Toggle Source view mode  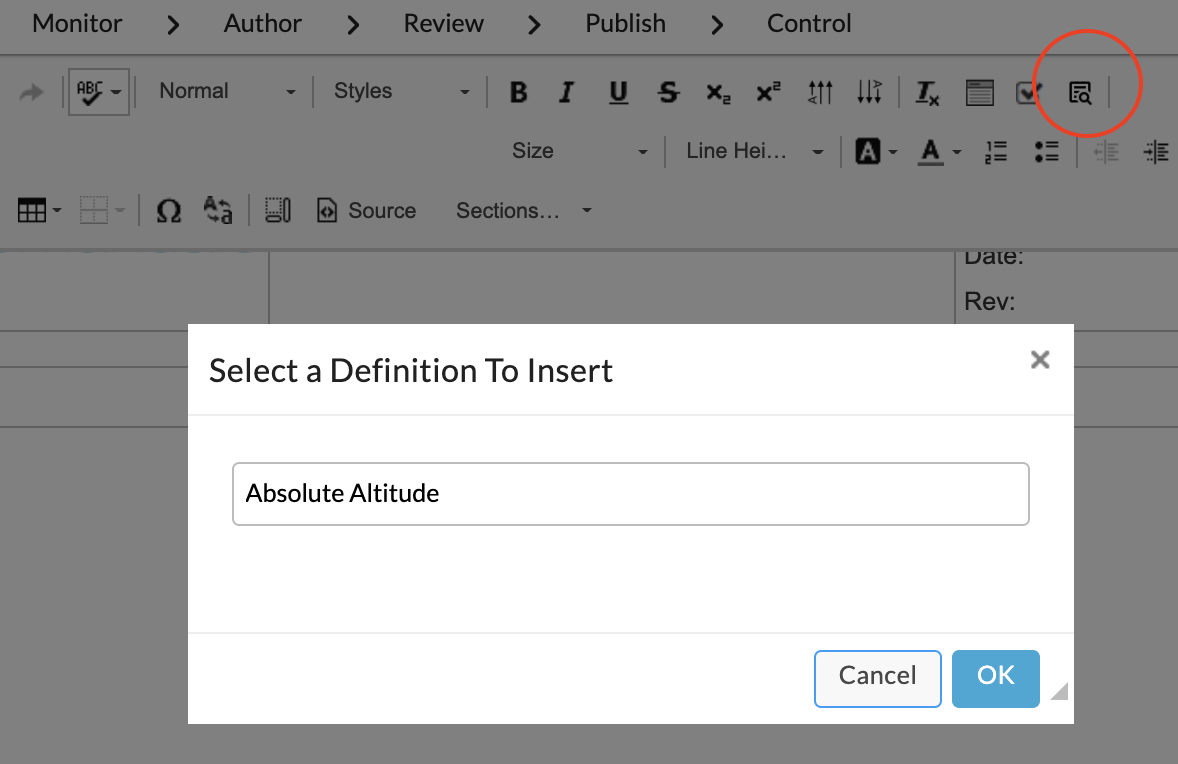pyautogui.click(x=366, y=211)
